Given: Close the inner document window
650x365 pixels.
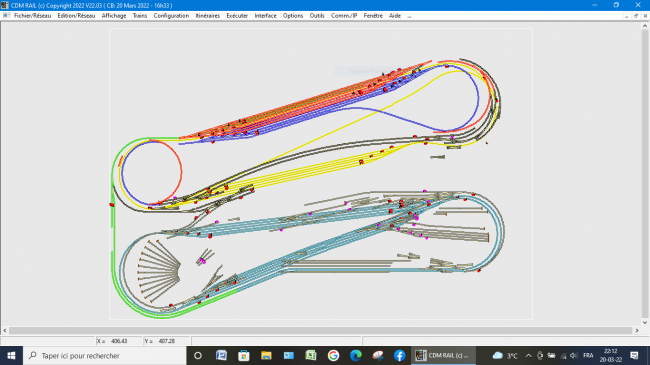Looking at the screenshot, I should pyautogui.click(x=645, y=16).
